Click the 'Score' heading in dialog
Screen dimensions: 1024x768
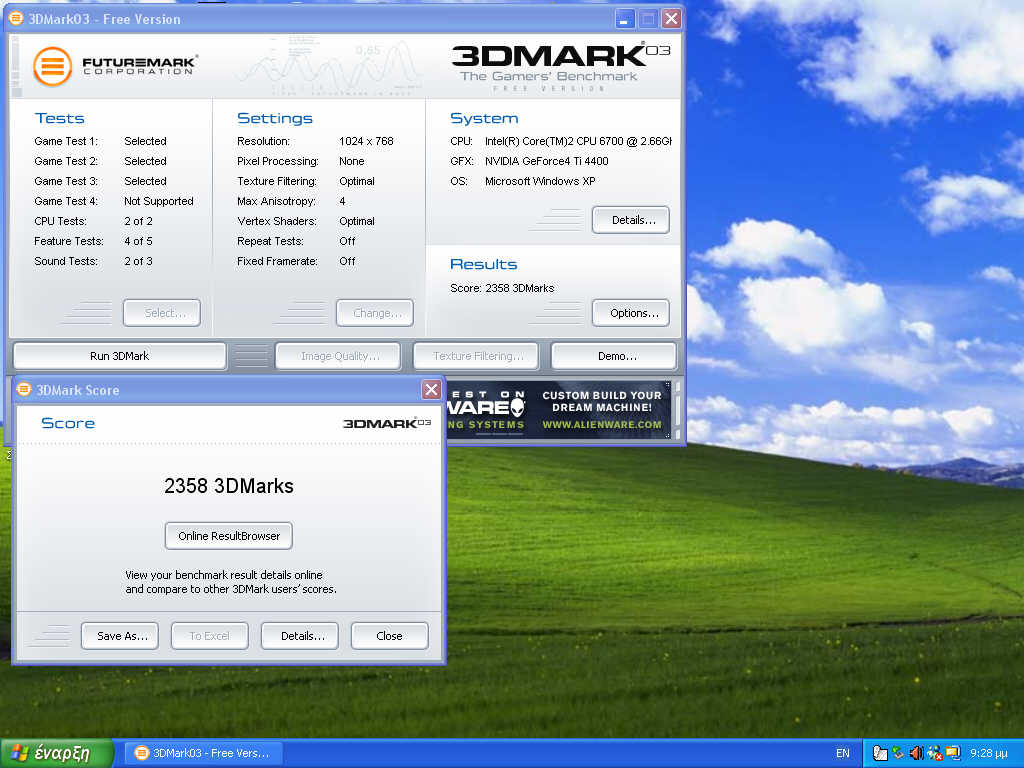(x=68, y=423)
